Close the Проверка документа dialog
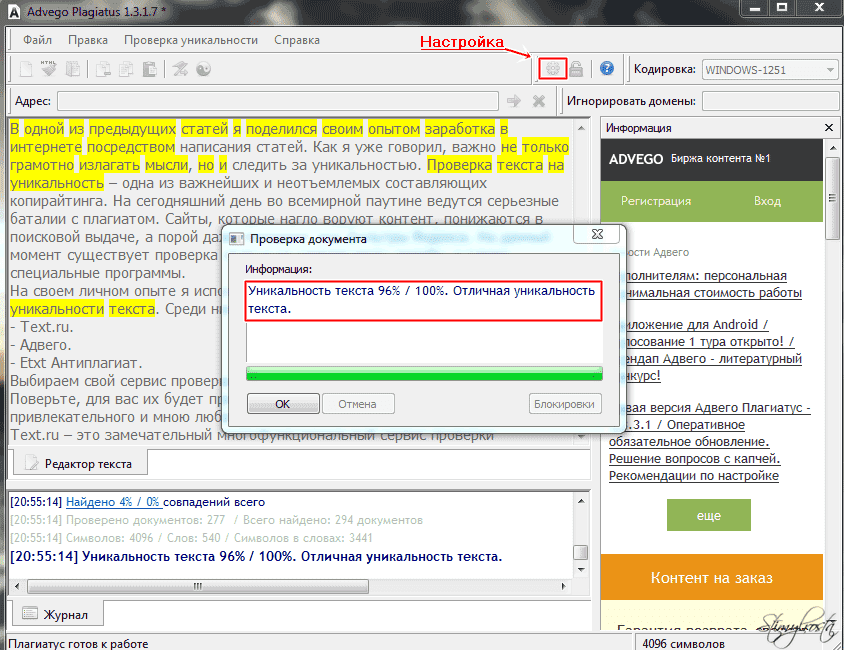This screenshot has width=844, height=651. [597, 234]
